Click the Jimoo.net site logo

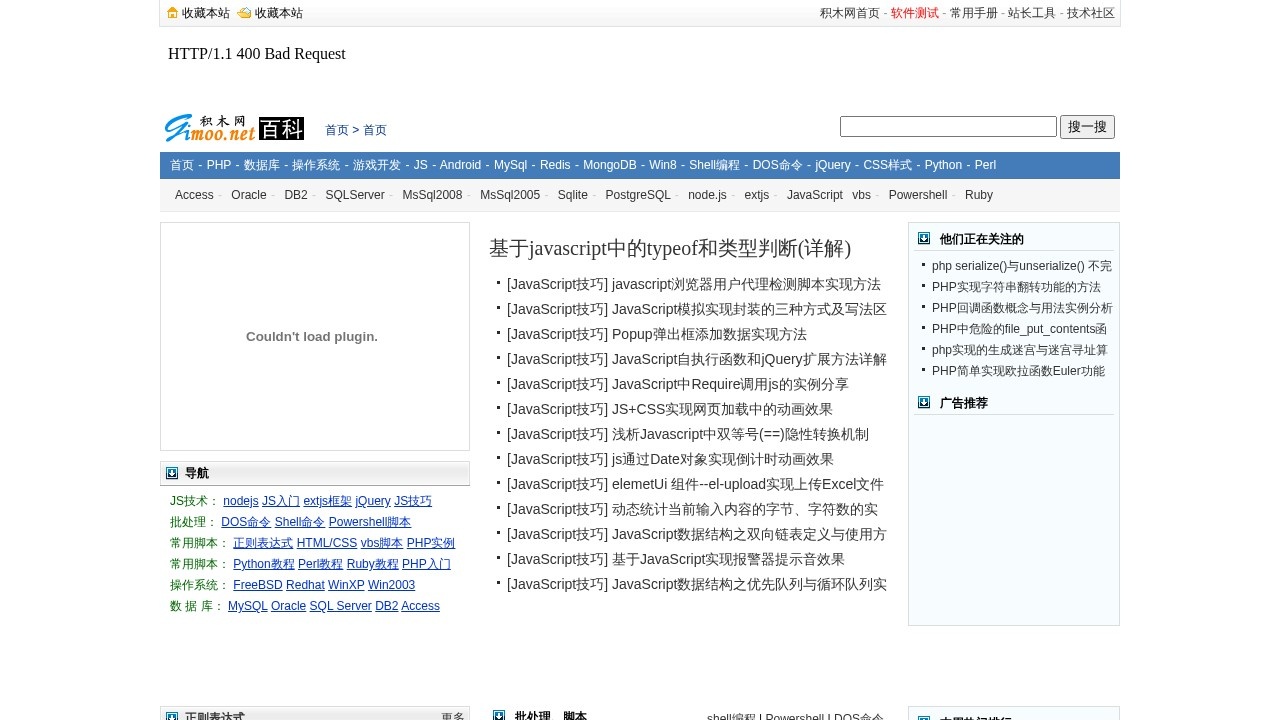[x=210, y=128]
